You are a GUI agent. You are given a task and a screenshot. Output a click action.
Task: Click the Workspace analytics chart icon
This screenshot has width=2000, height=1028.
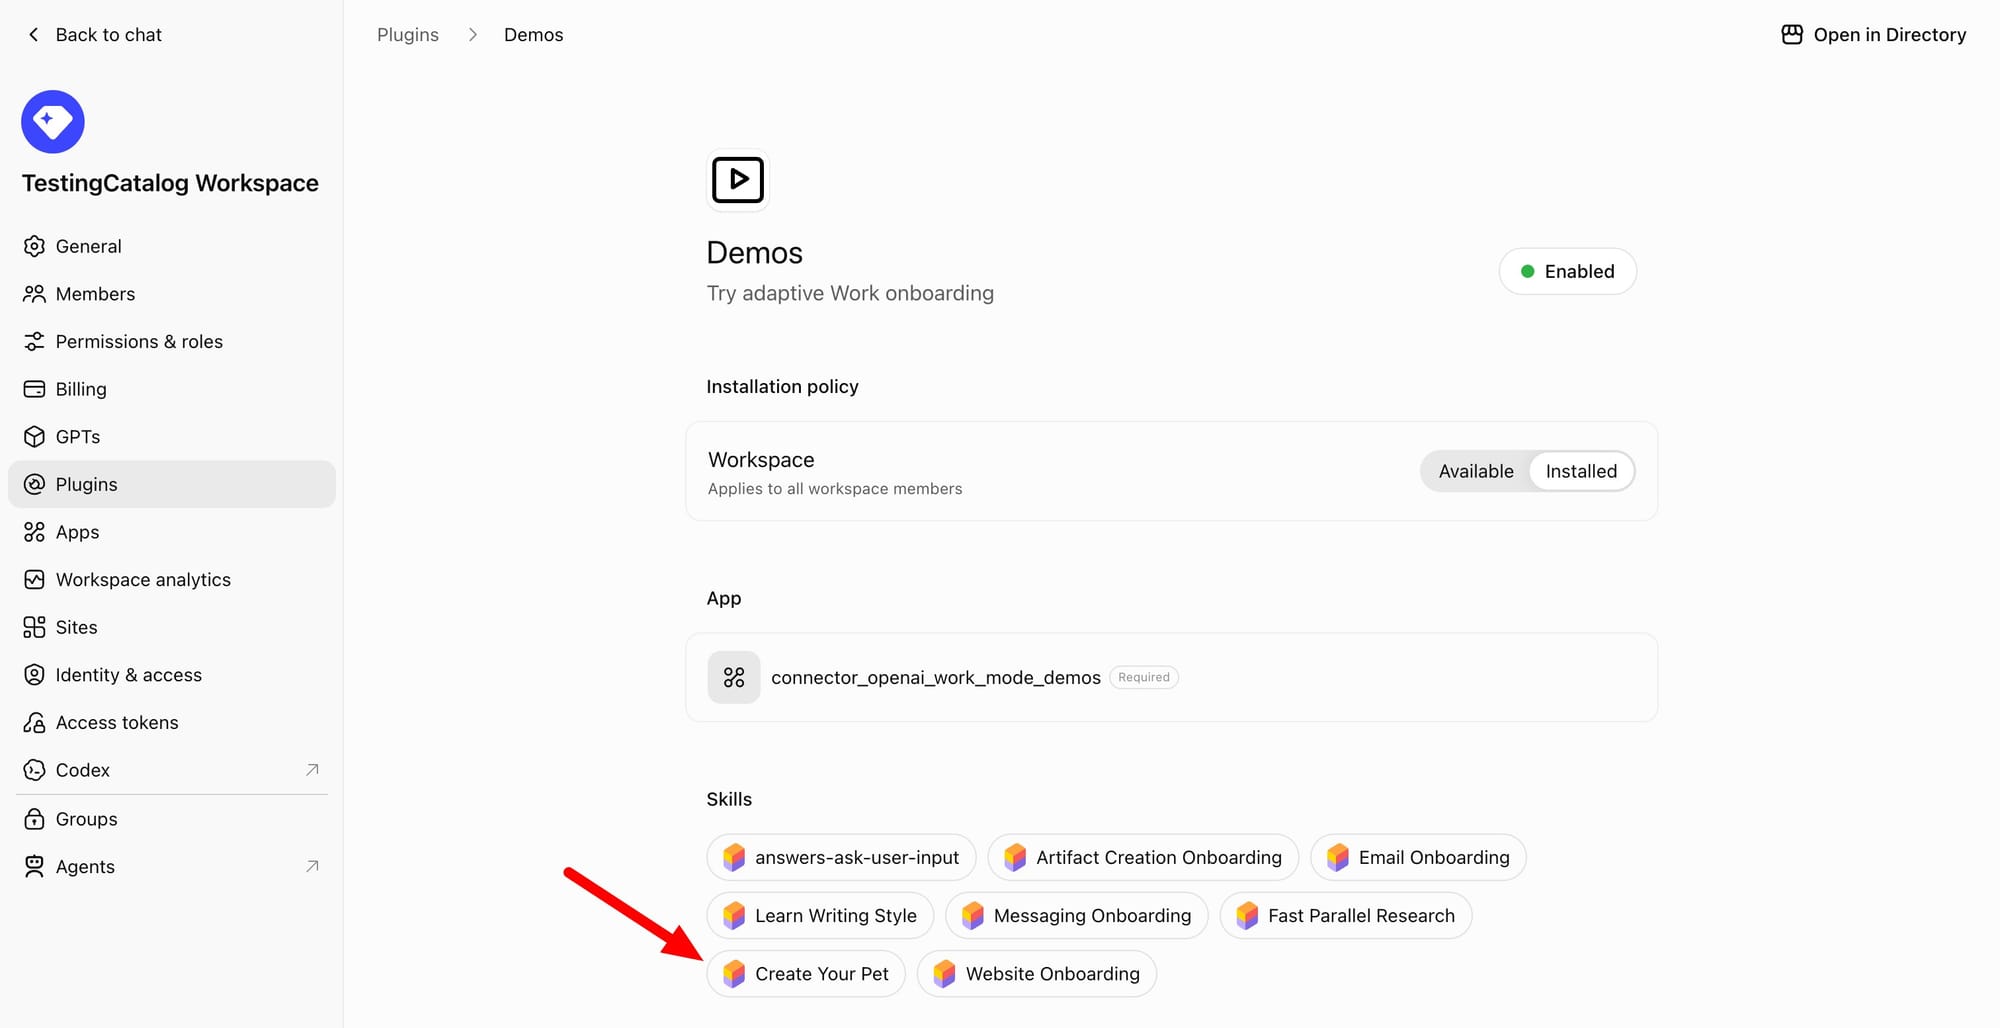pyautogui.click(x=34, y=580)
